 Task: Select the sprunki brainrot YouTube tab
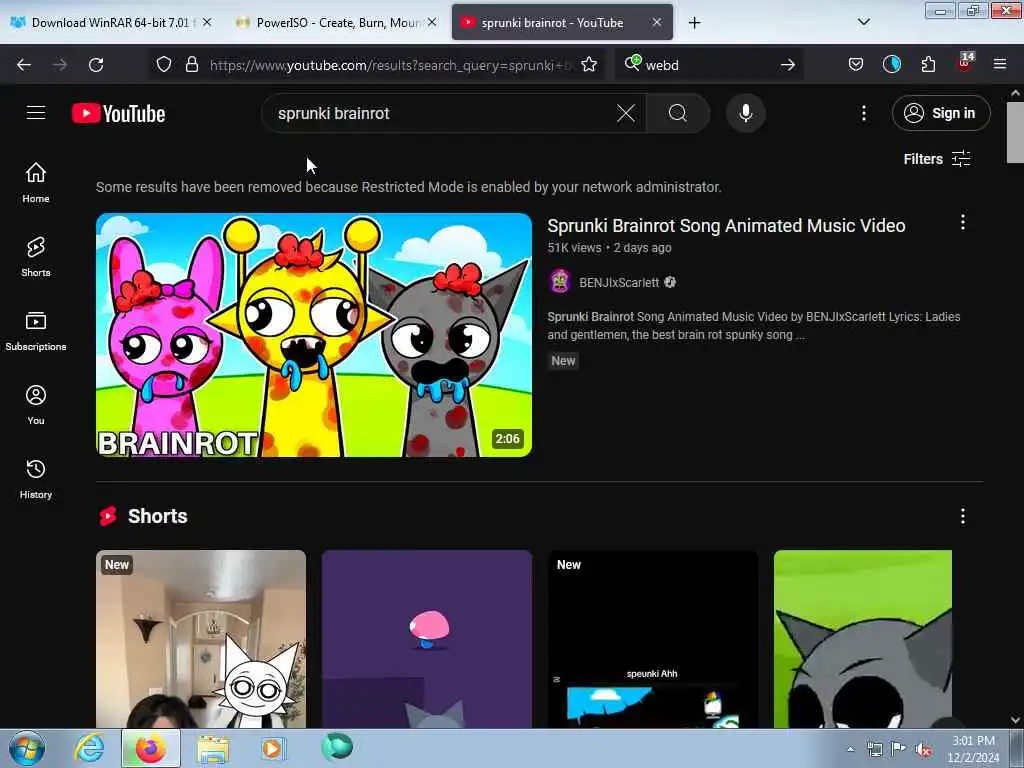(552, 23)
